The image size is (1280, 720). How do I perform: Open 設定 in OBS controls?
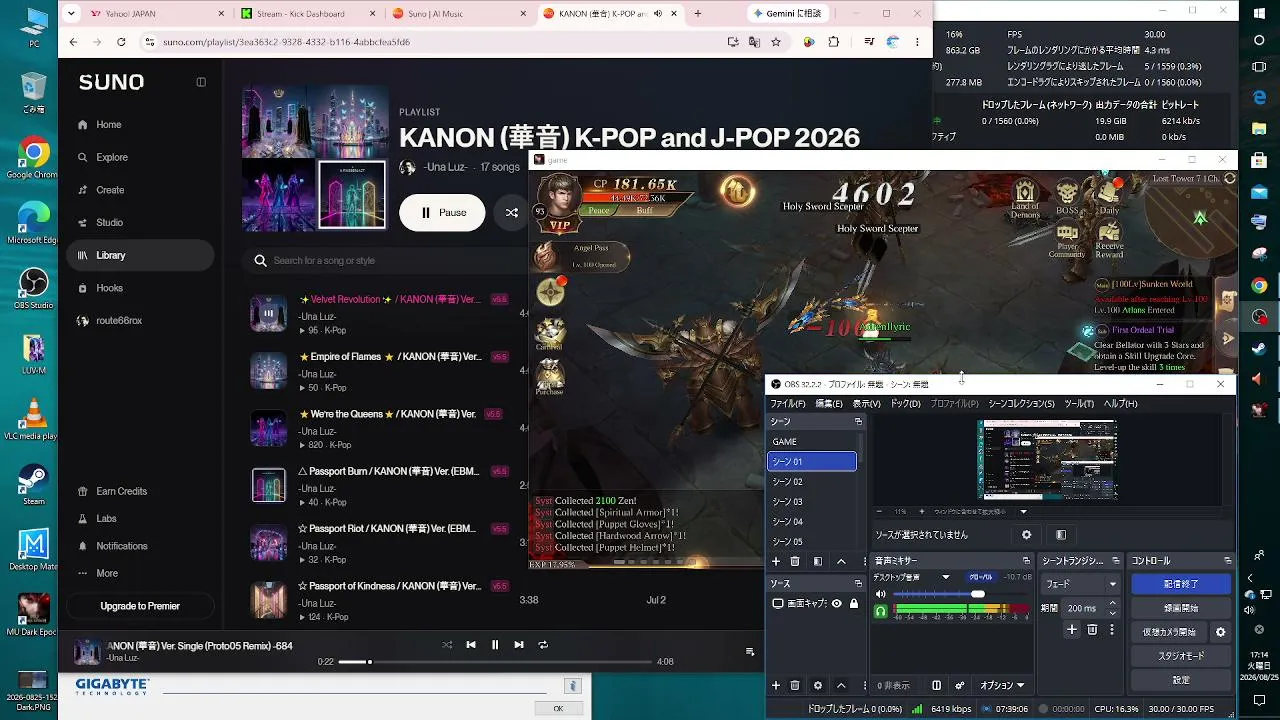[x=1181, y=680]
